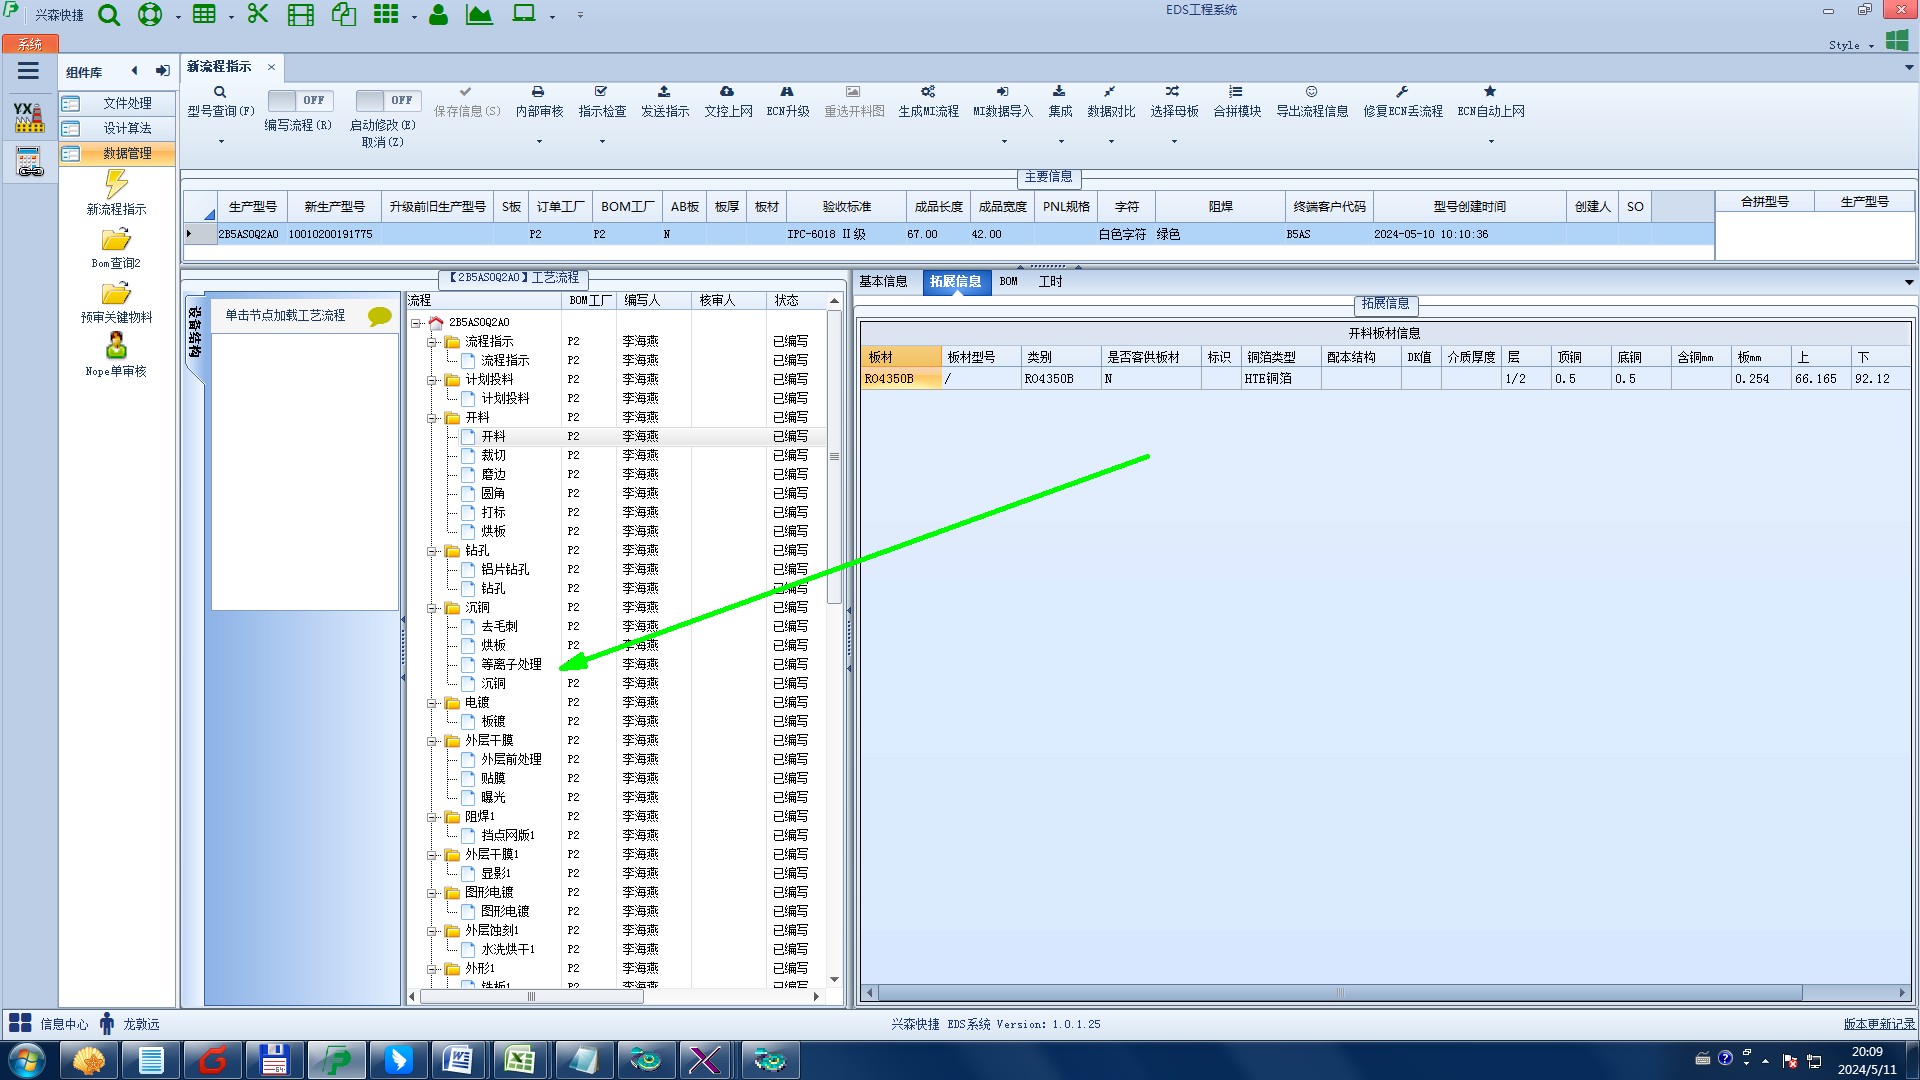The width and height of the screenshot is (1920, 1080).
Task: Click the 型号查询 search icon
Action: (220, 92)
